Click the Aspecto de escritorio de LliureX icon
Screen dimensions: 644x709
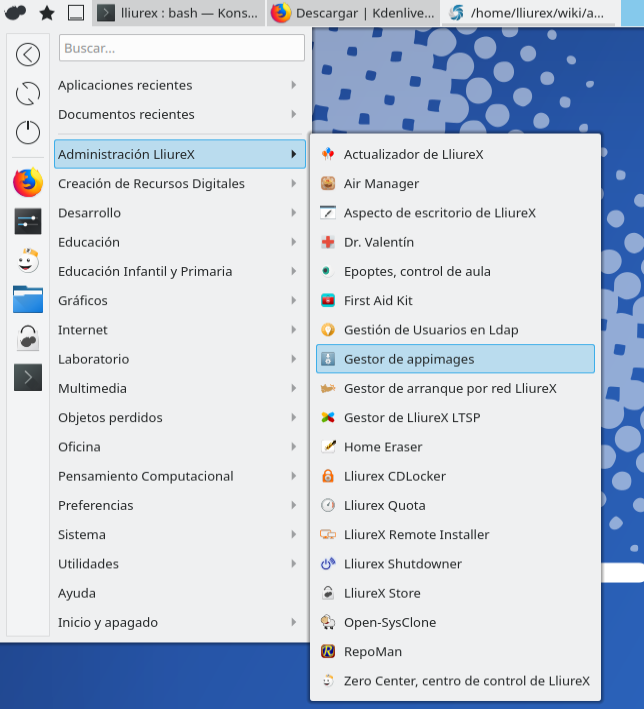[x=328, y=213]
